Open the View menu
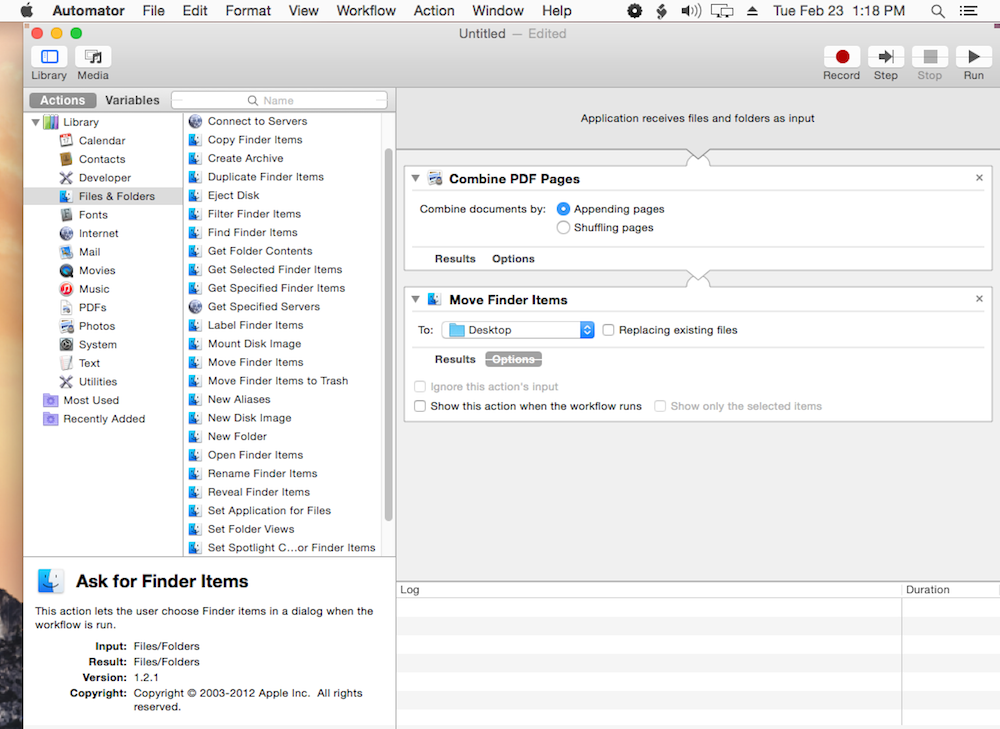 (x=304, y=11)
